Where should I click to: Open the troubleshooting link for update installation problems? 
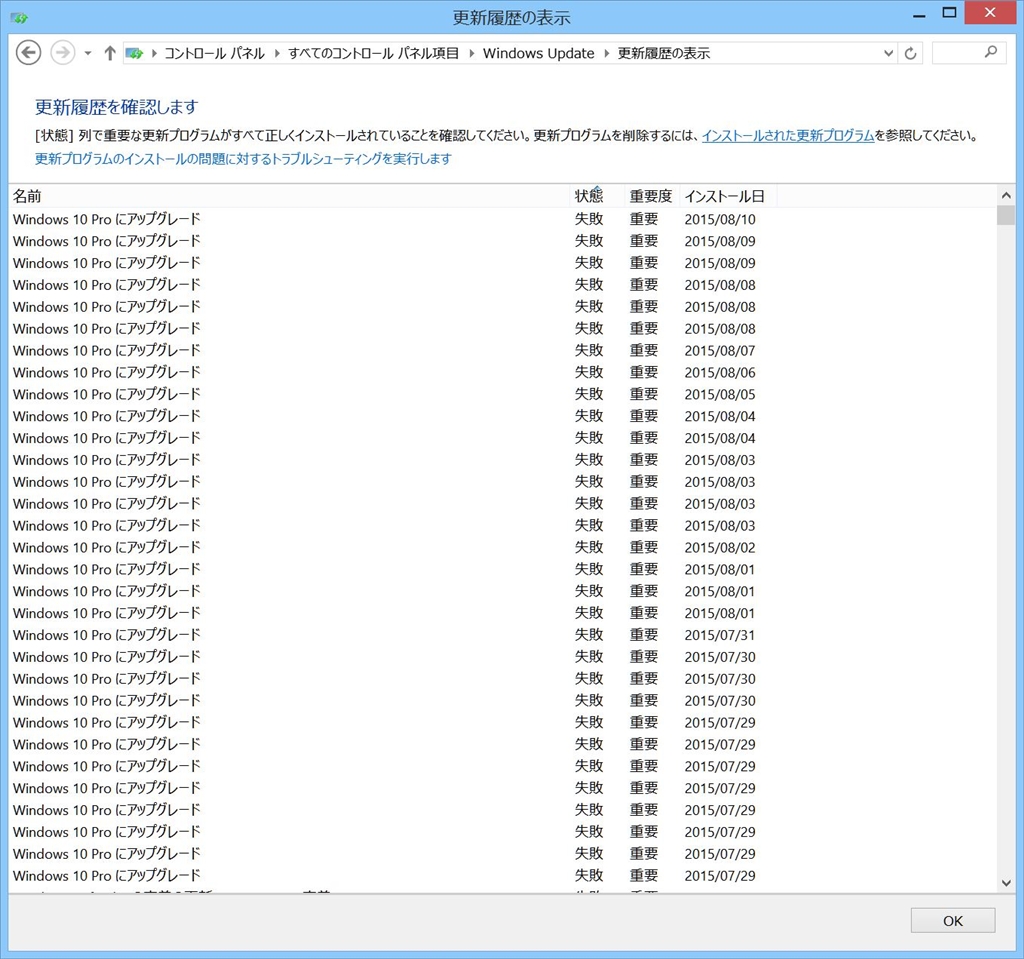[x=243, y=159]
